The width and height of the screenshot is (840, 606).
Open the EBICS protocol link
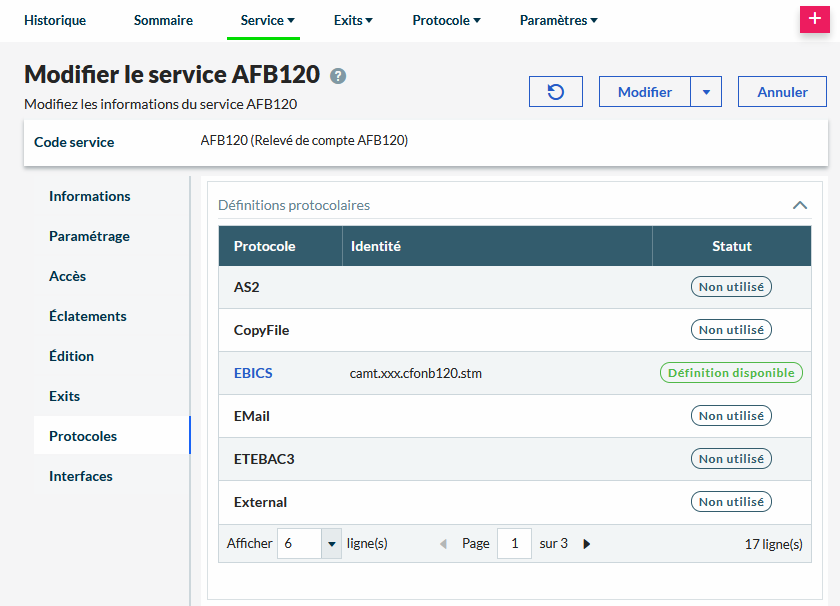tap(253, 373)
